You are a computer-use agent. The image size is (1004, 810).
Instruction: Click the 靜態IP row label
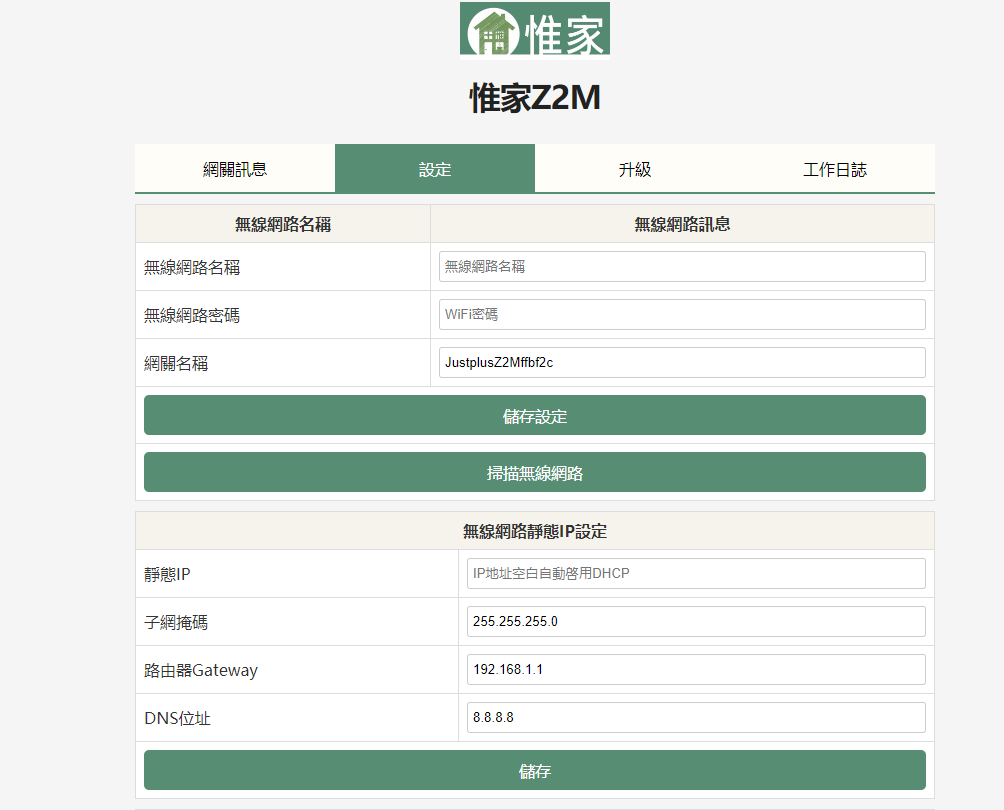[167, 574]
